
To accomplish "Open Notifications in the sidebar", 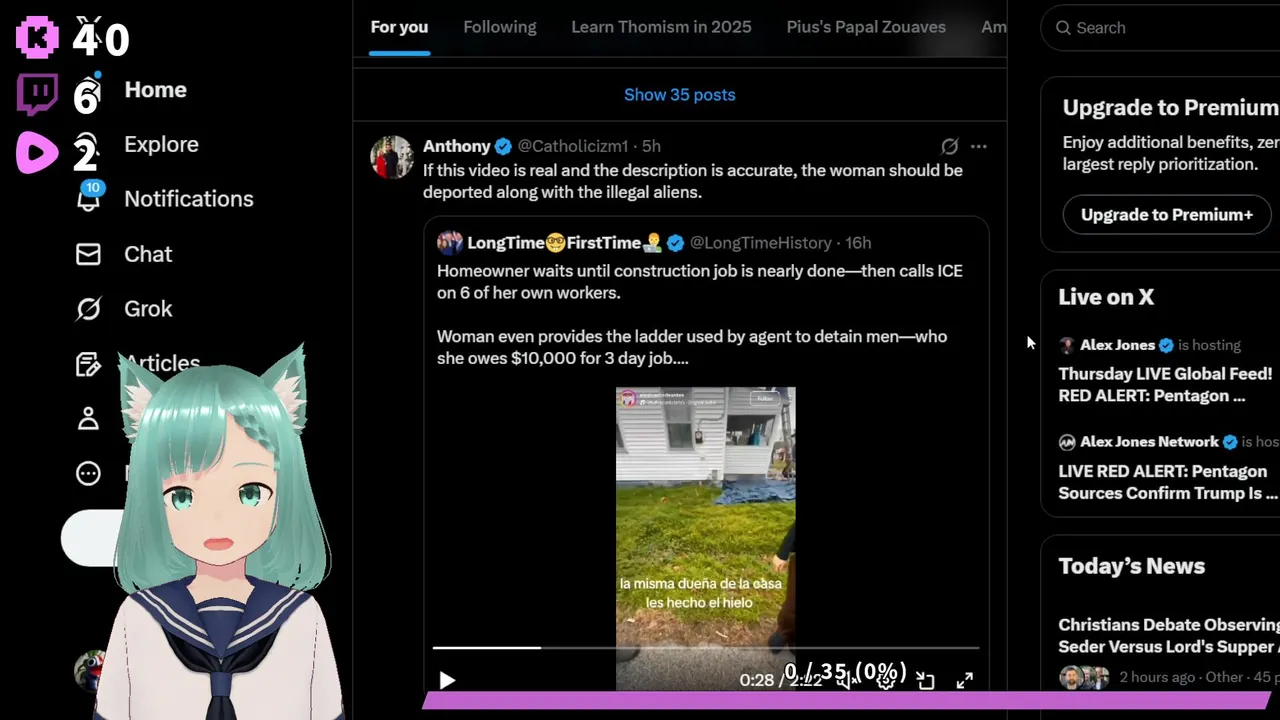I will [188, 199].
